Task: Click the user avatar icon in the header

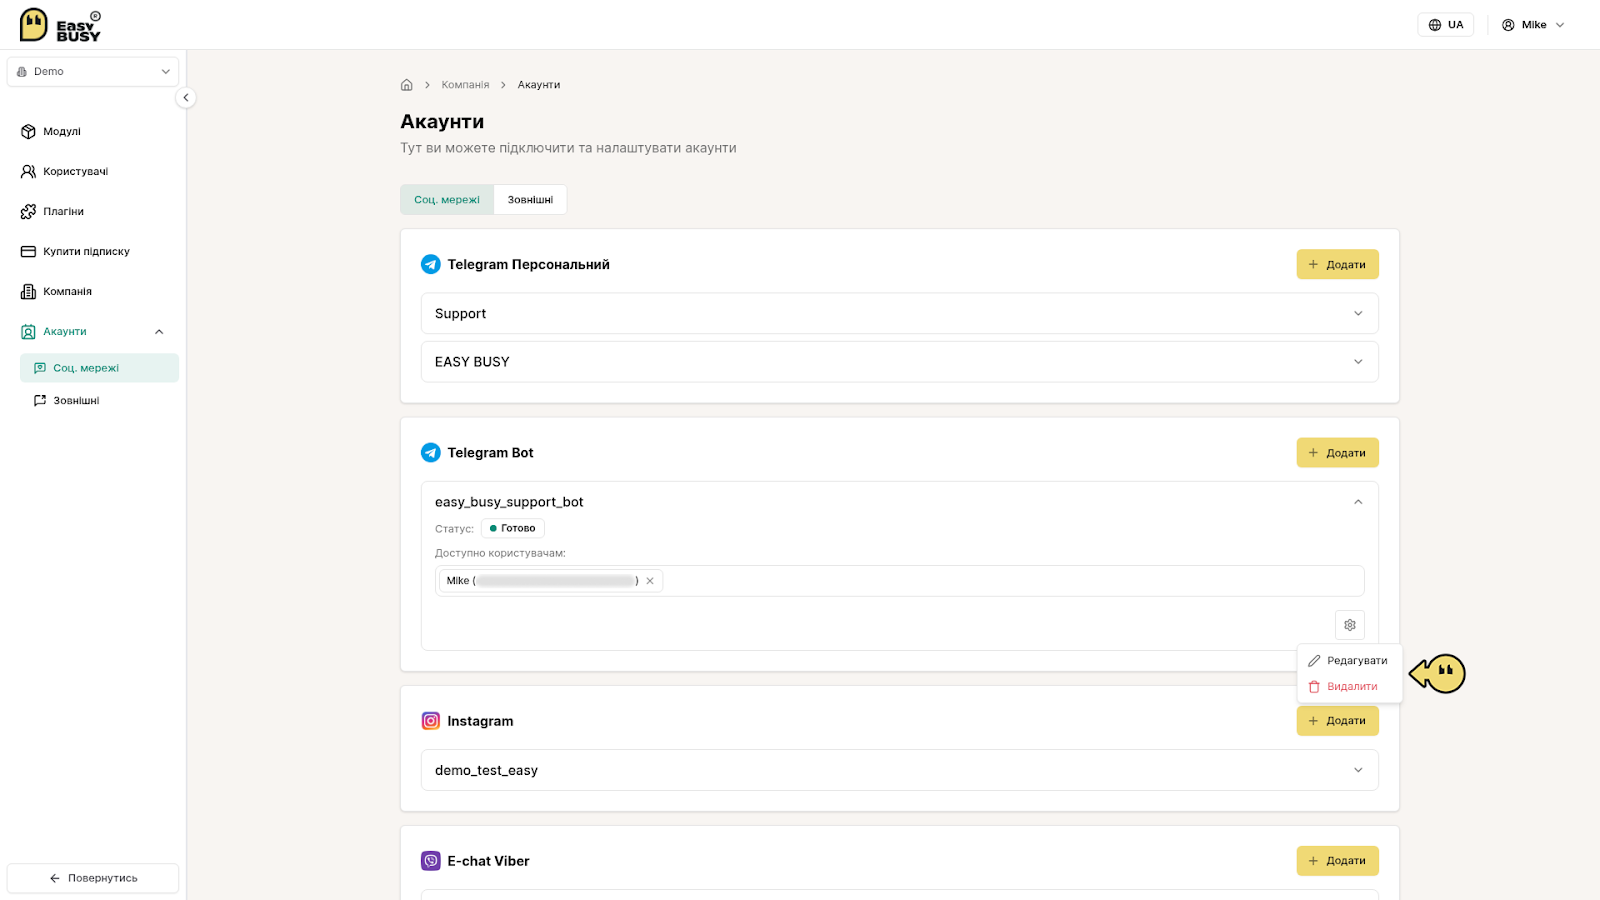Action: click(1508, 25)
